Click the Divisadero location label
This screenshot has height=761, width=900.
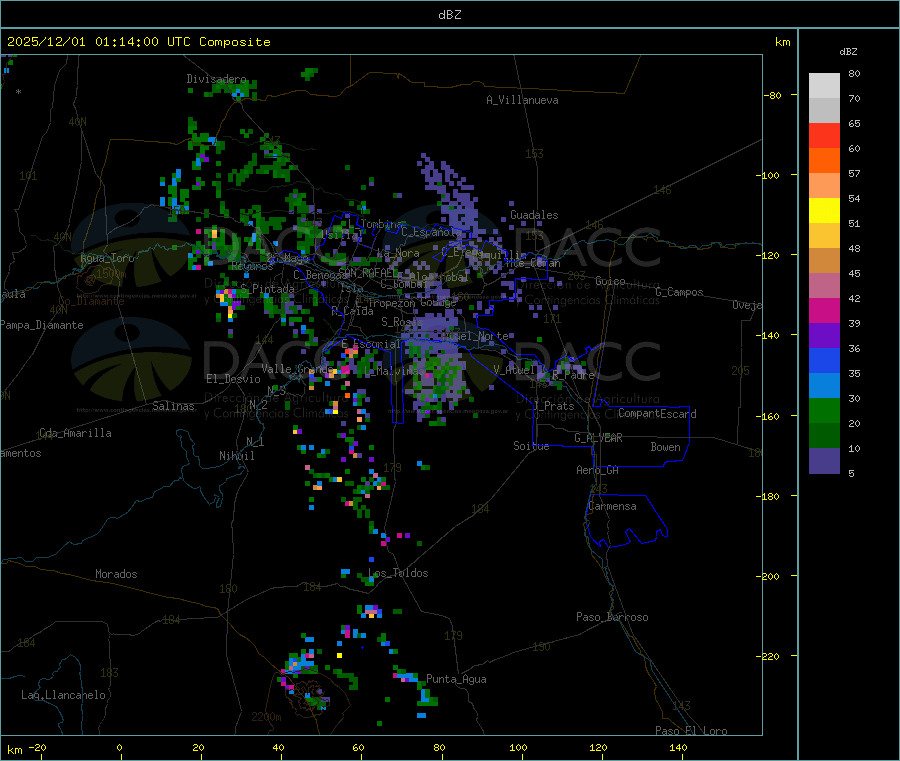click(216, 79)
